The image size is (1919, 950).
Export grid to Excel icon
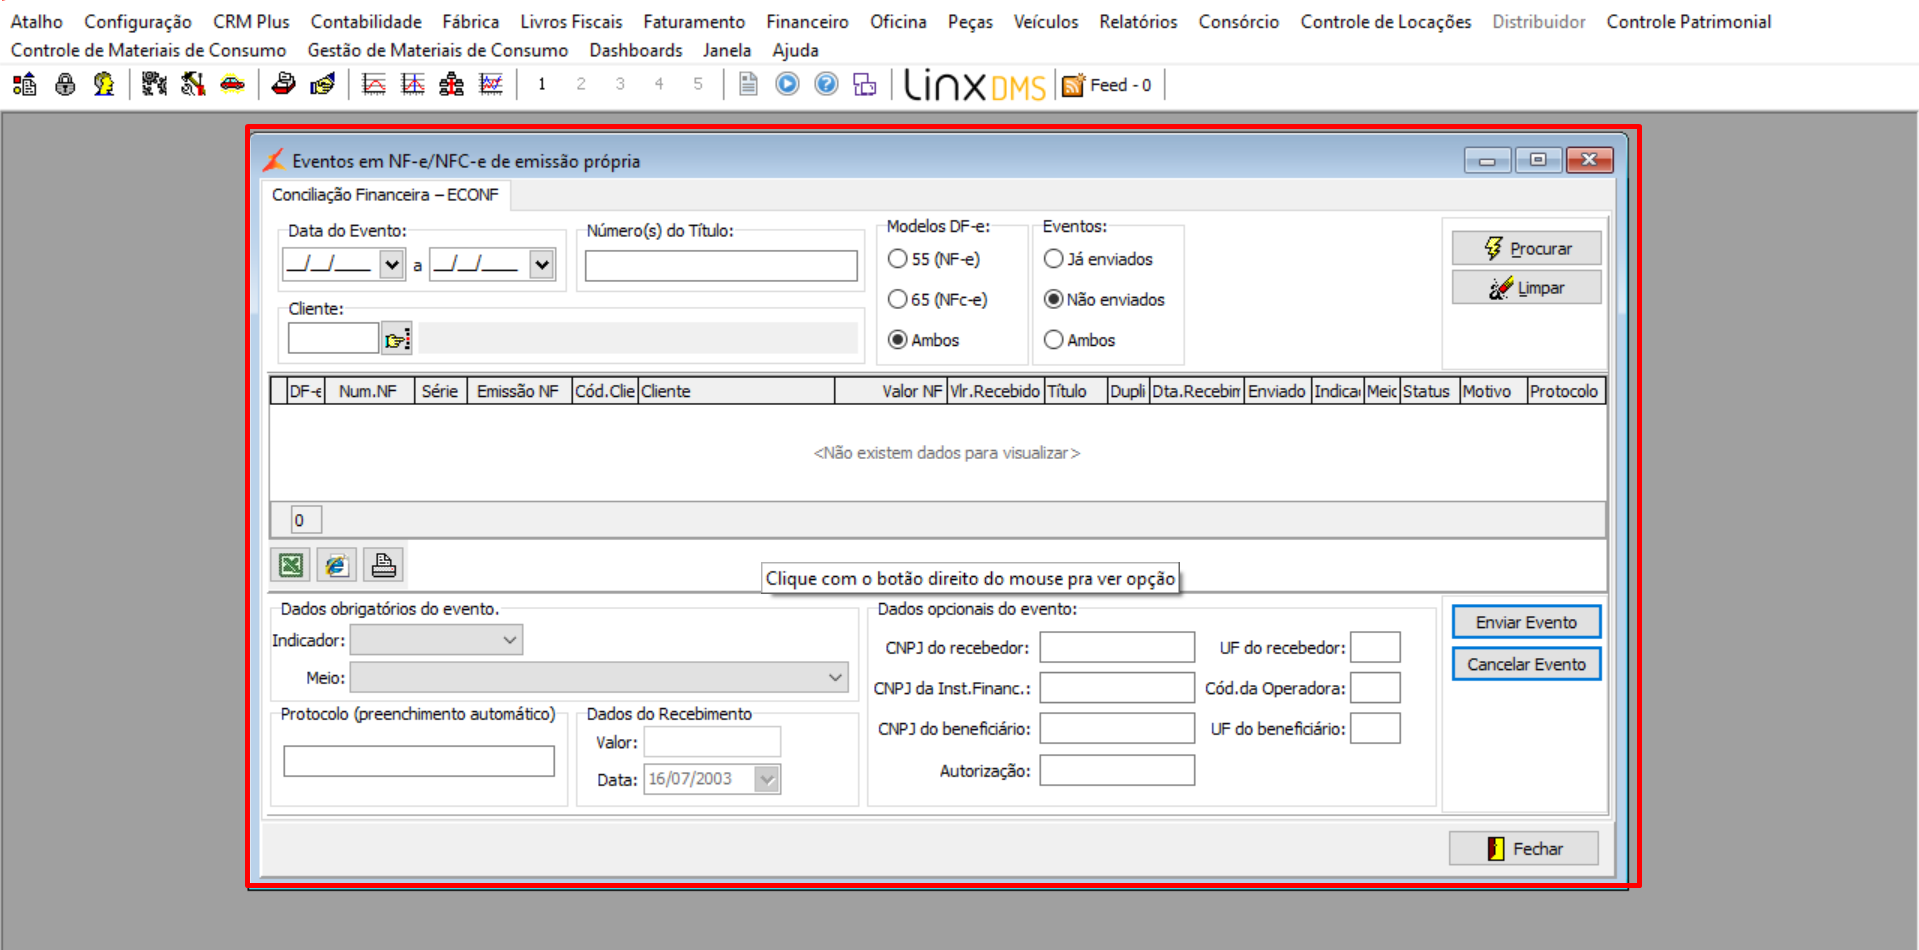click(290, 566)
